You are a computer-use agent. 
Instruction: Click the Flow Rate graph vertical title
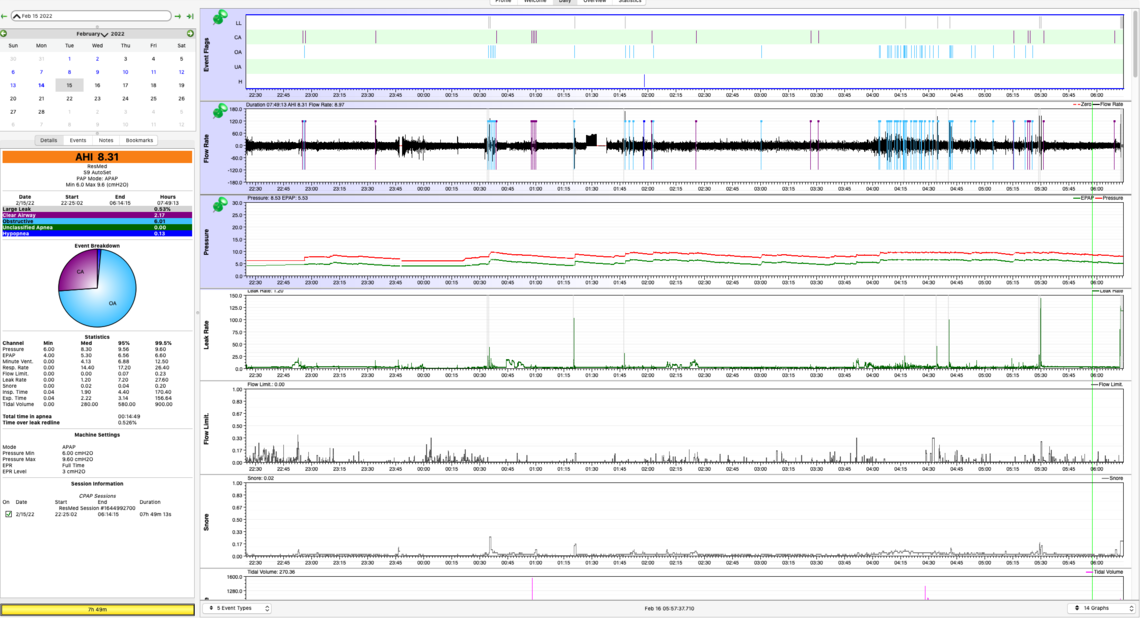(x=206, y=148)
